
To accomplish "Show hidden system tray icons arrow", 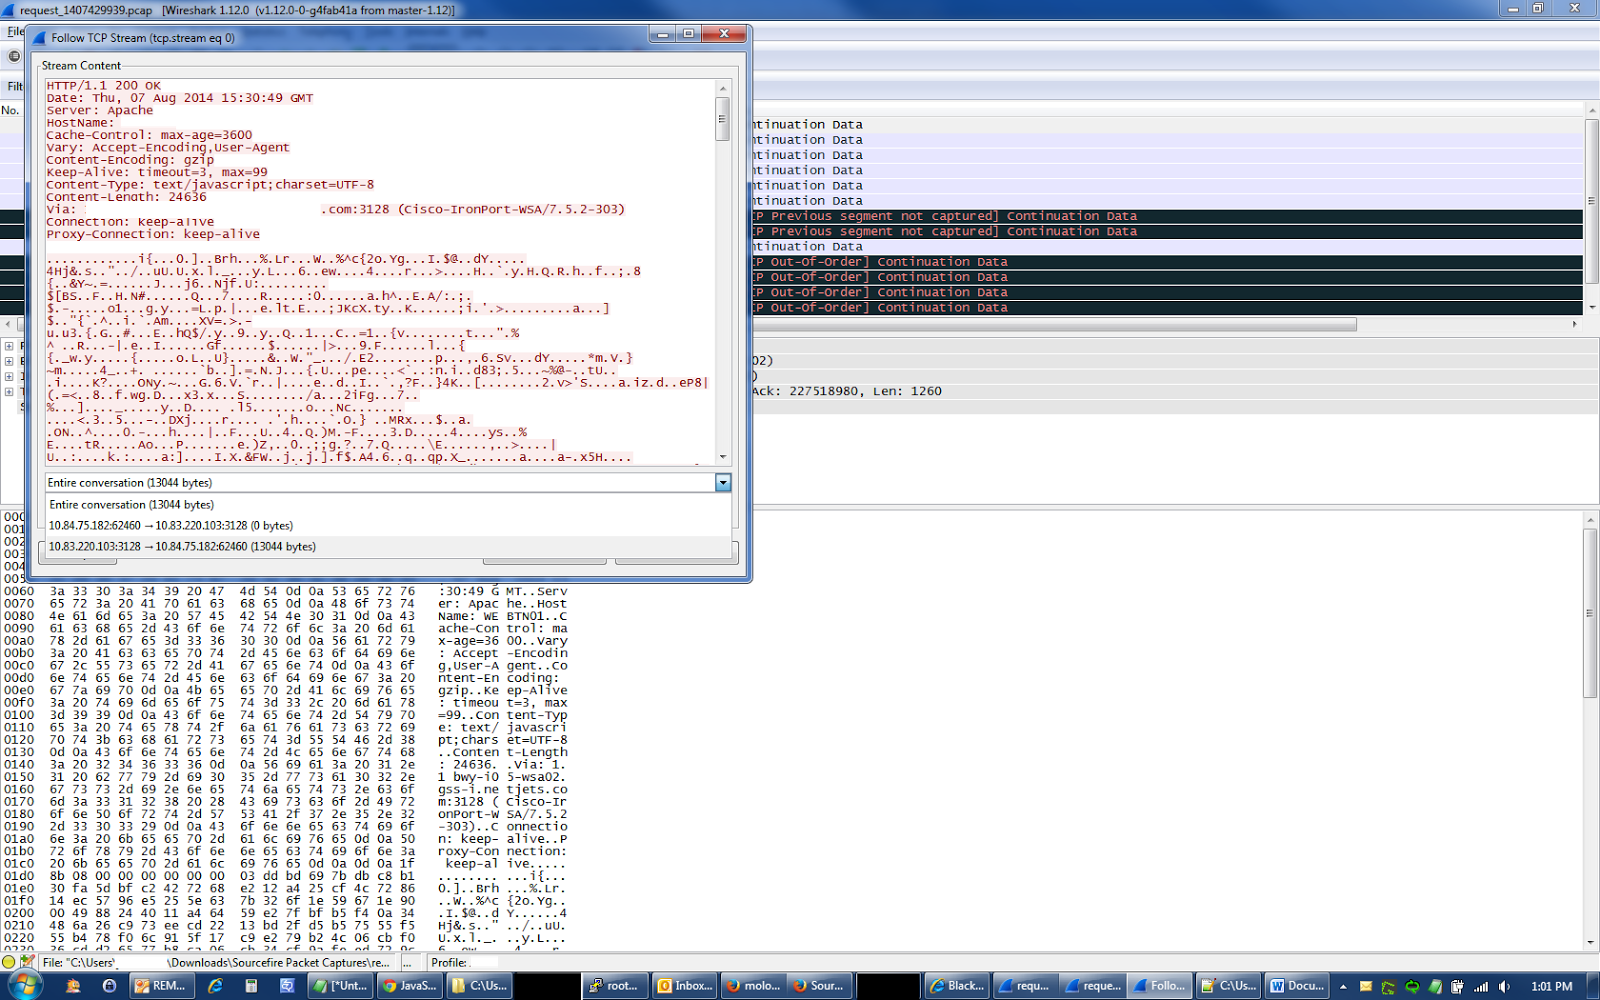I will (1343, 986).
